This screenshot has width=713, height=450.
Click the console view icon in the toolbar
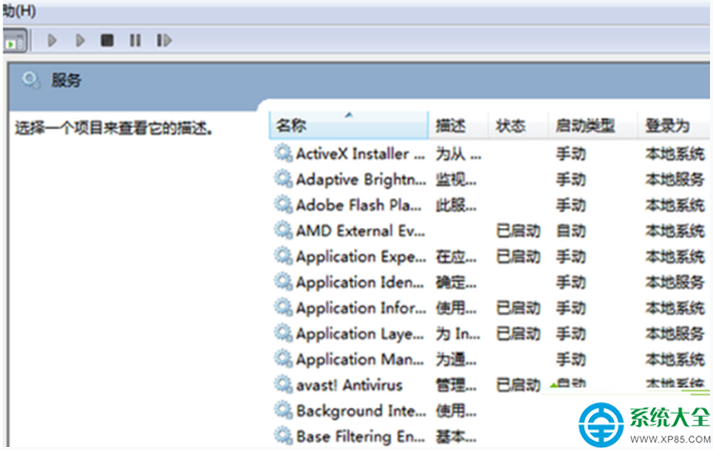click(15, 41)
